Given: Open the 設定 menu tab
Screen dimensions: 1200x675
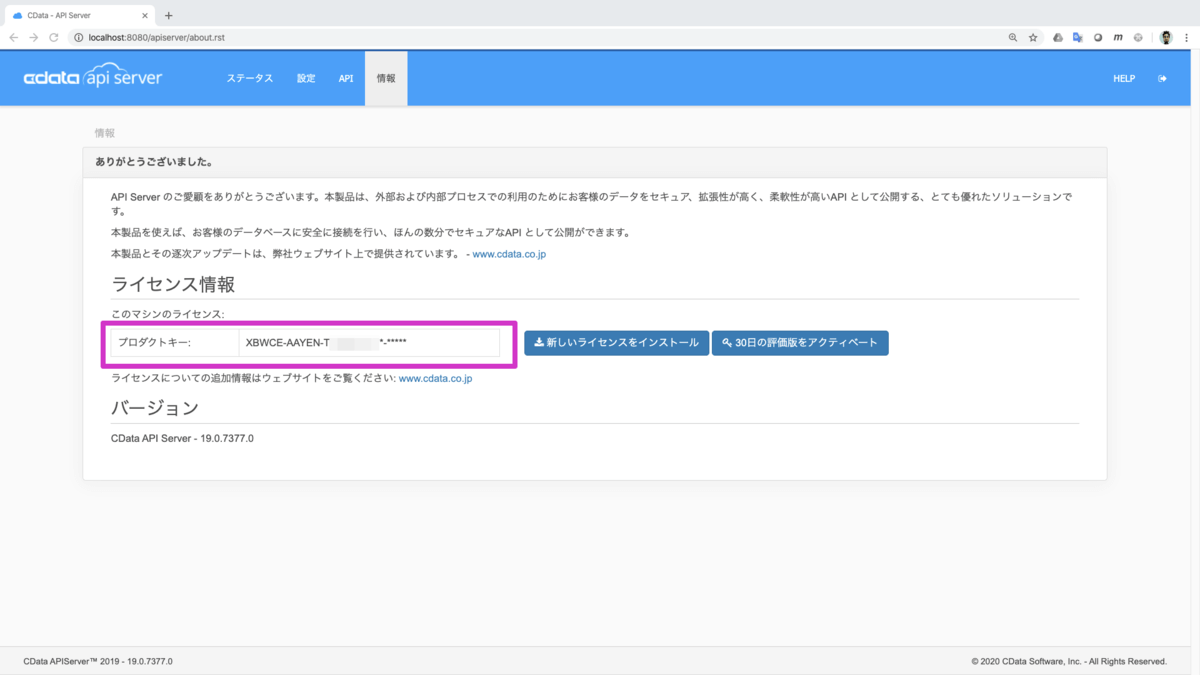Looking at the screenshot, I should (306, 78).
